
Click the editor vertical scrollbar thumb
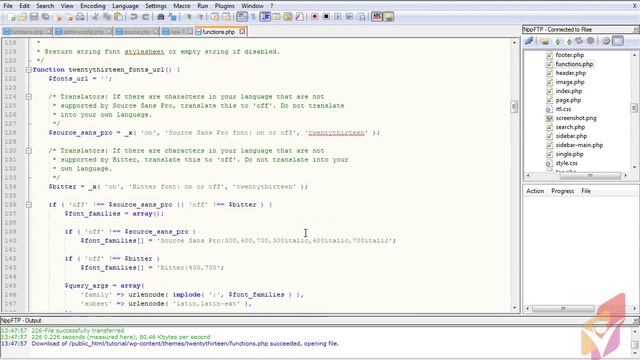514,107
